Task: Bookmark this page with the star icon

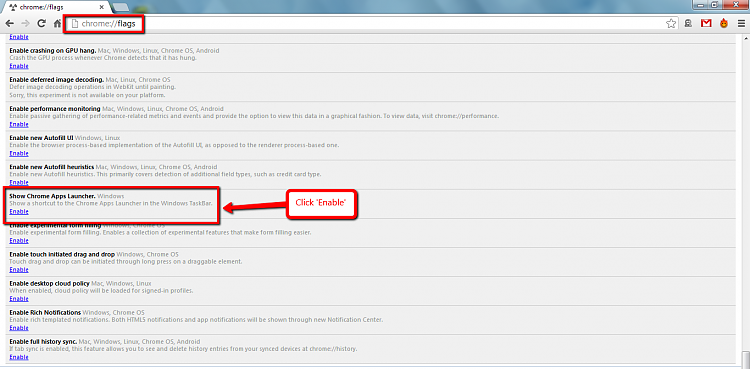Action: 671,23
